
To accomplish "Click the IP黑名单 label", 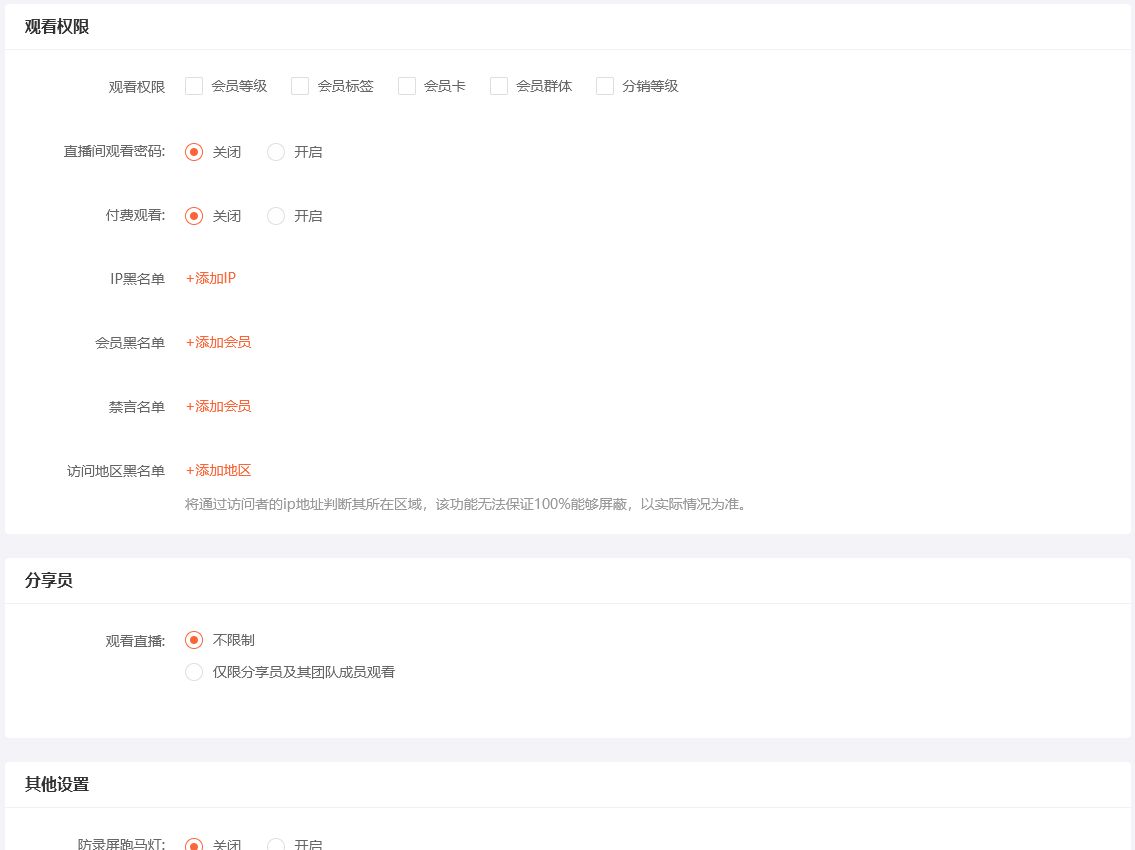I will pos(138,279).
